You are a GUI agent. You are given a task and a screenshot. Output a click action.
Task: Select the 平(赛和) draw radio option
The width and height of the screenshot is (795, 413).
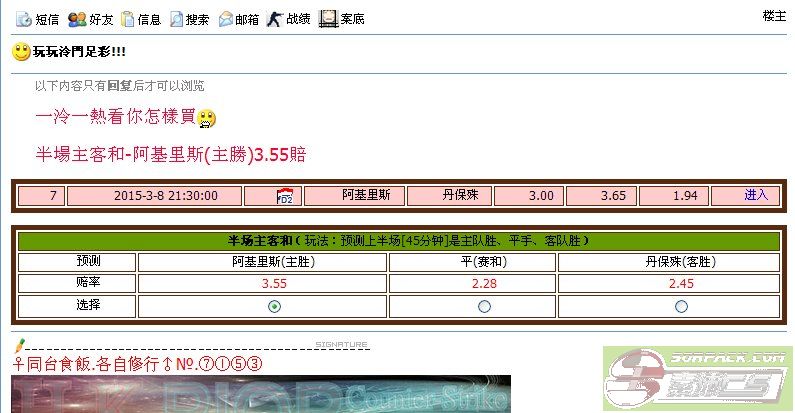point(484,306)
